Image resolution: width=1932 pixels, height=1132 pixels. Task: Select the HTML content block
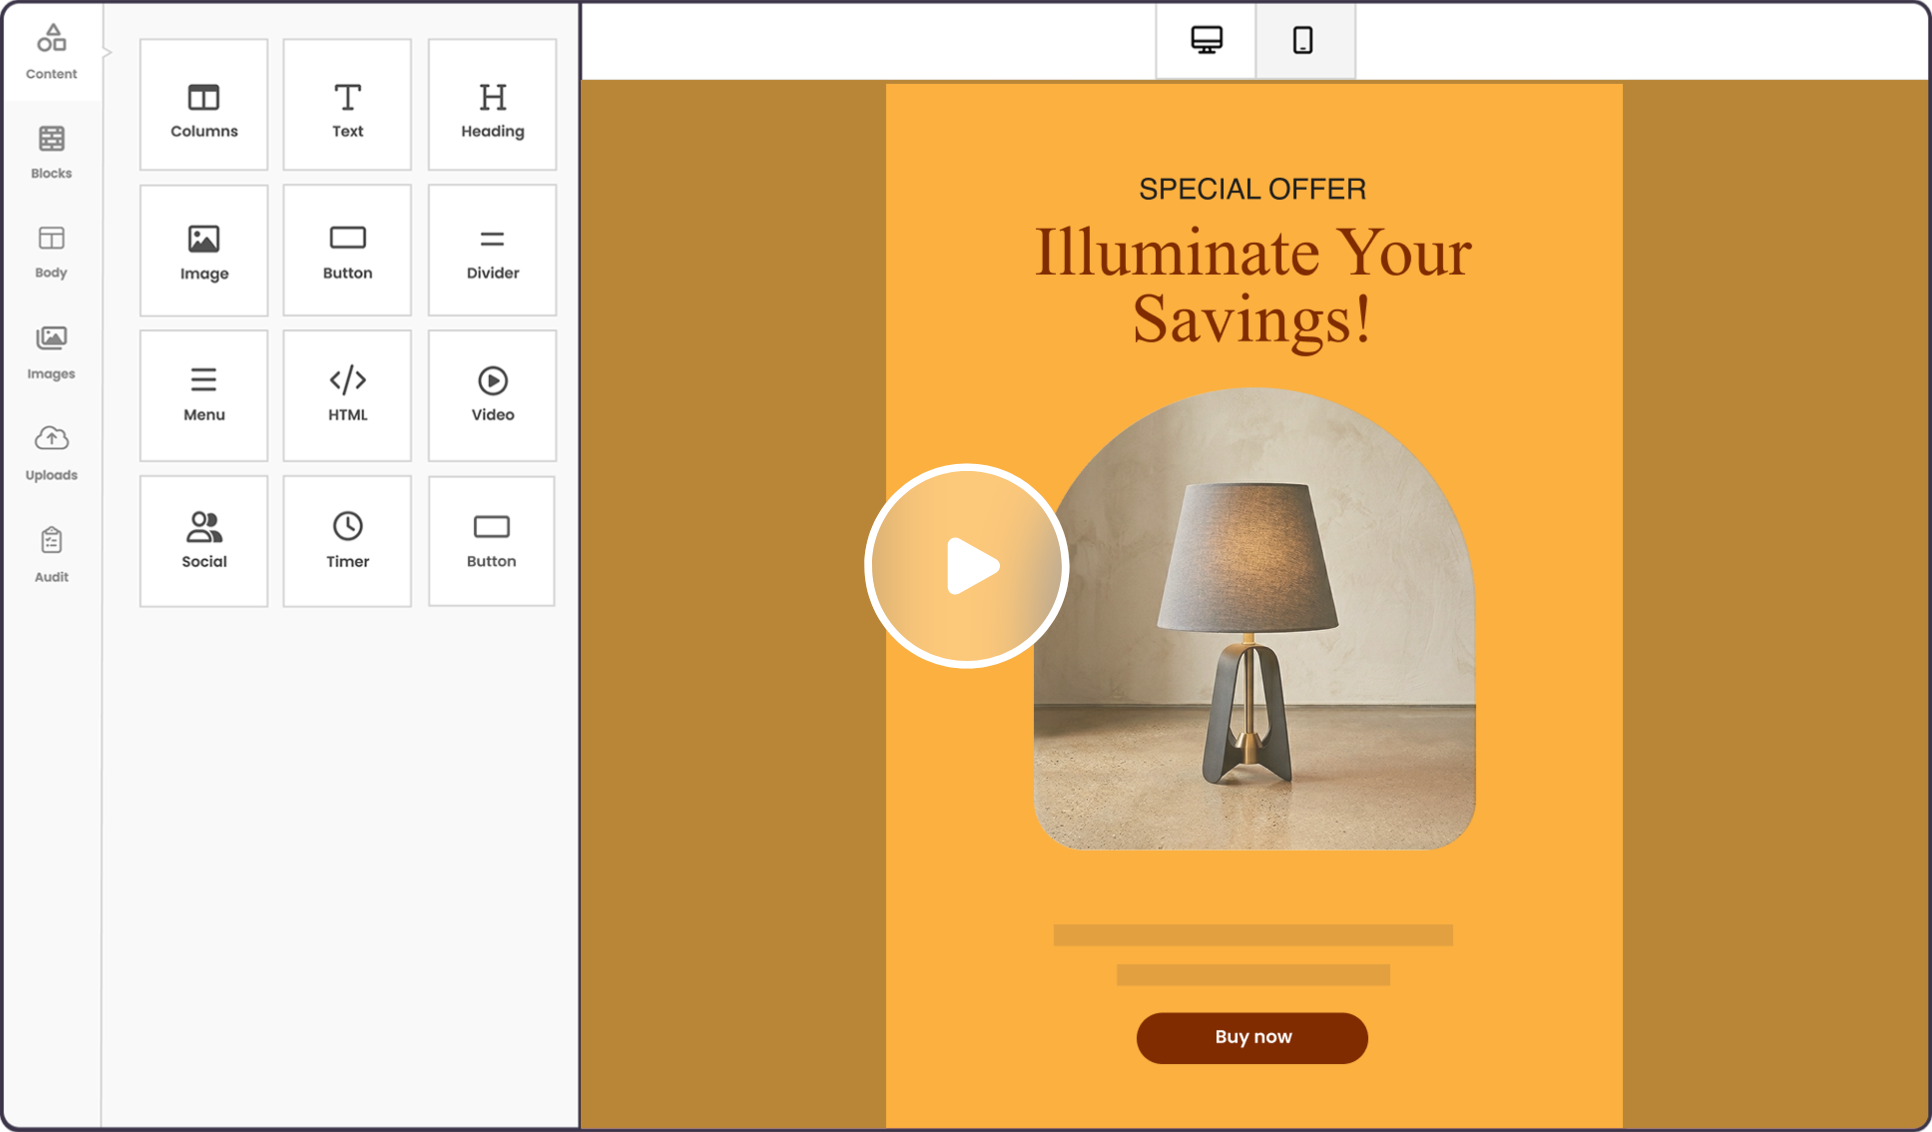(347, 395)
